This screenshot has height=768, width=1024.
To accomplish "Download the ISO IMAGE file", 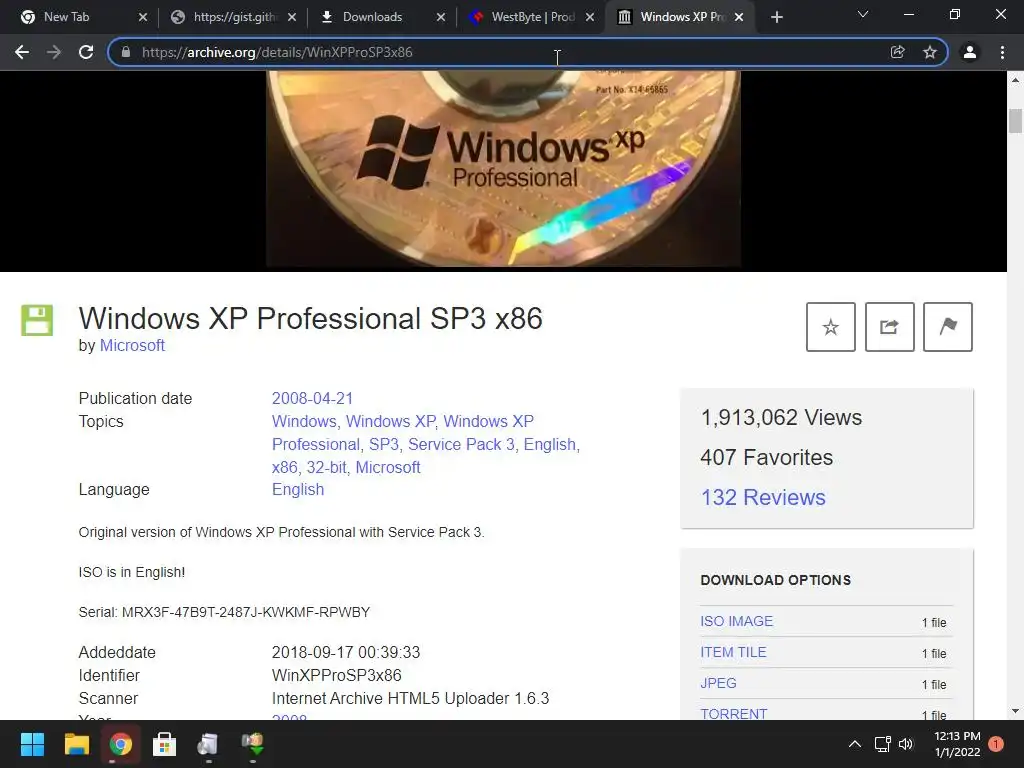I will (737, 621).
